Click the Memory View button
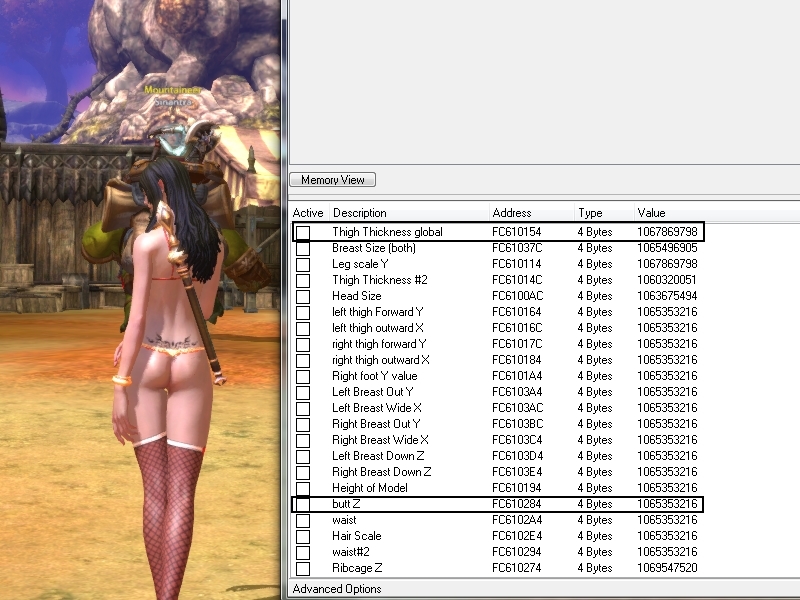Image resolution: width=800 pixels, height=600 pixels. point(333,180)
